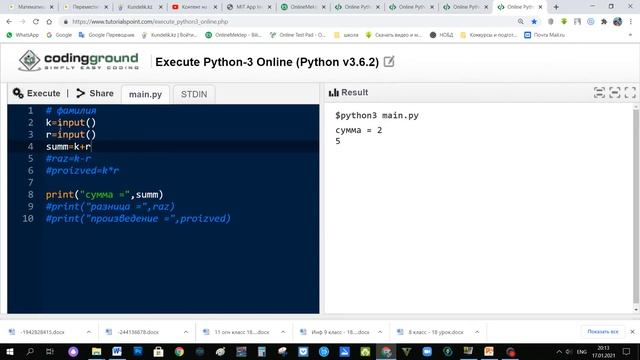640x360 pixels.
Task: Open Microsoft Store from the taskbar
Action: (158, 351)
